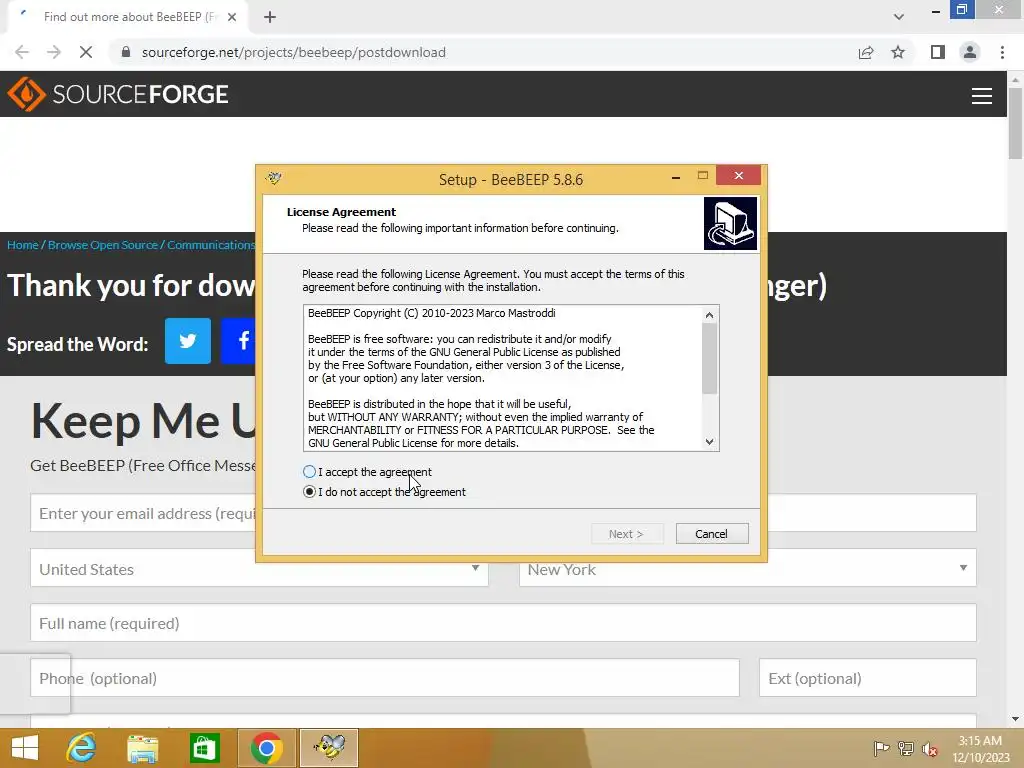Click the BeeBEEP bee icon in title bar

click(274, 178)
